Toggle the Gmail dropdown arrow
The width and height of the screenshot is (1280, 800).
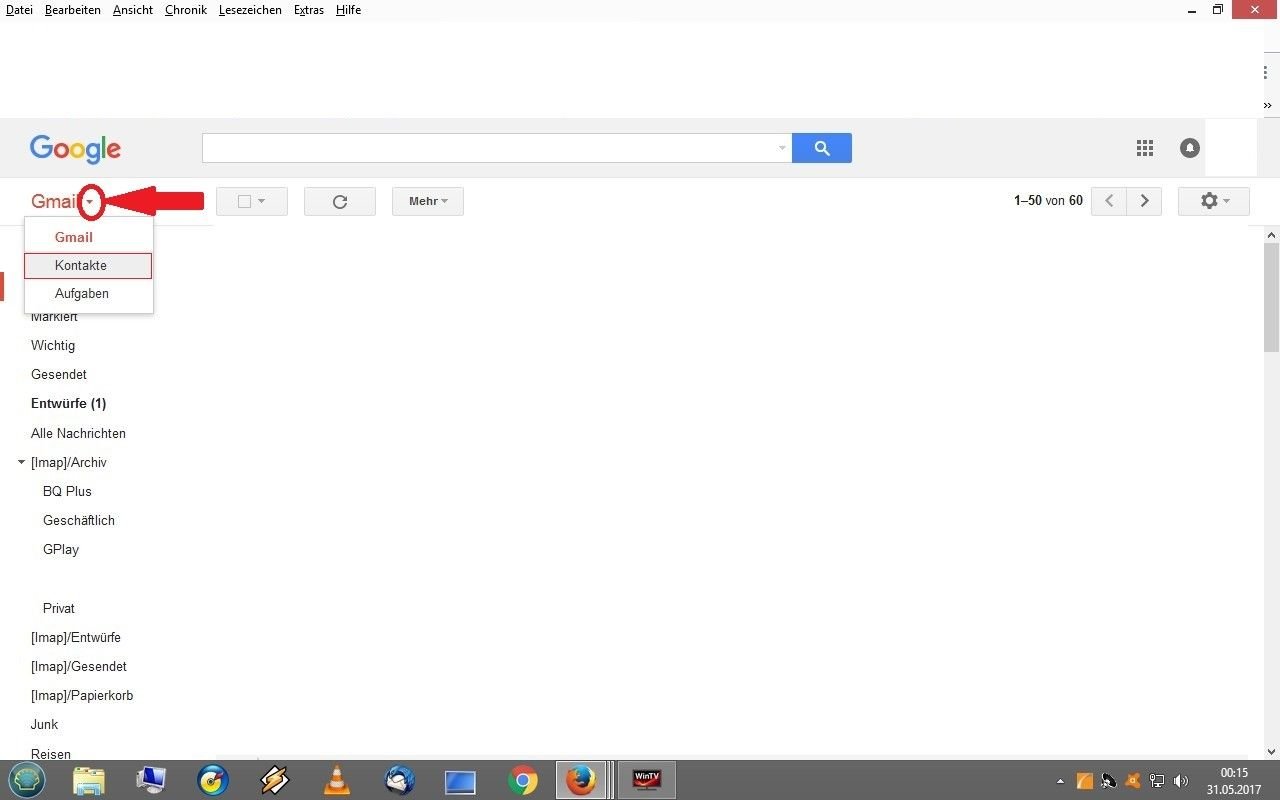click(x=90, y=202)
